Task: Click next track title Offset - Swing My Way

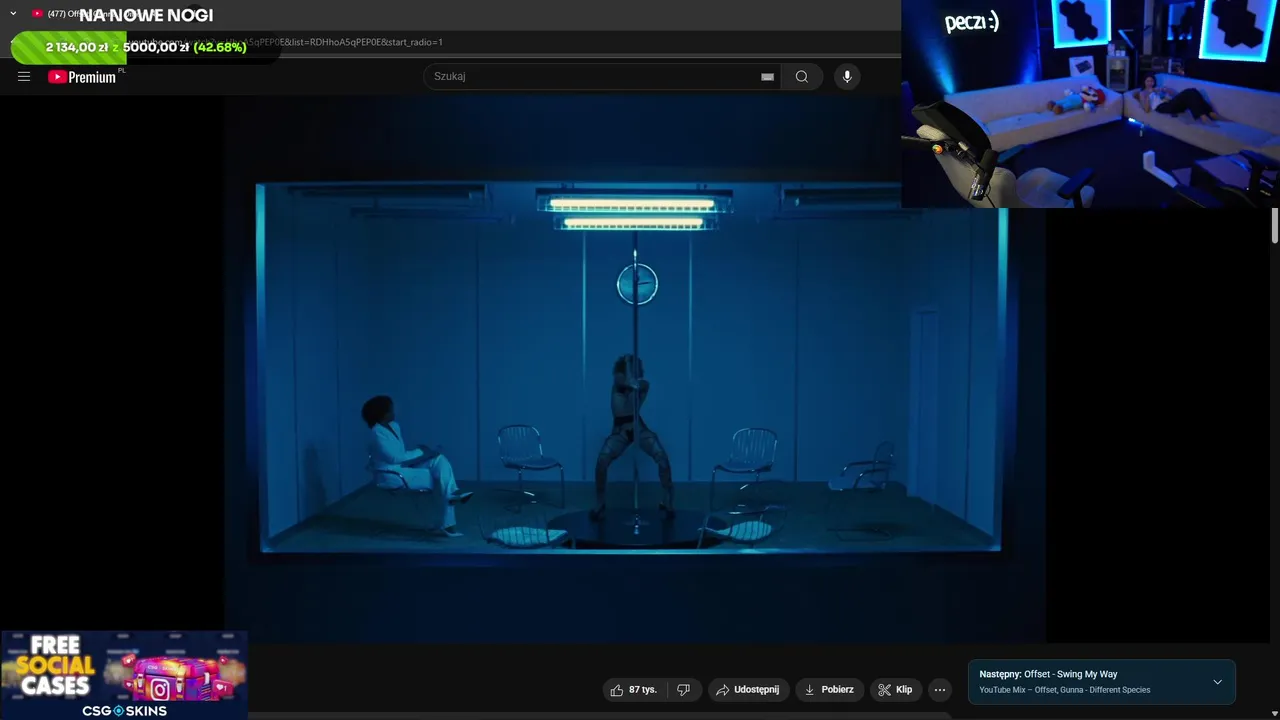Action: pos(1070,674)
